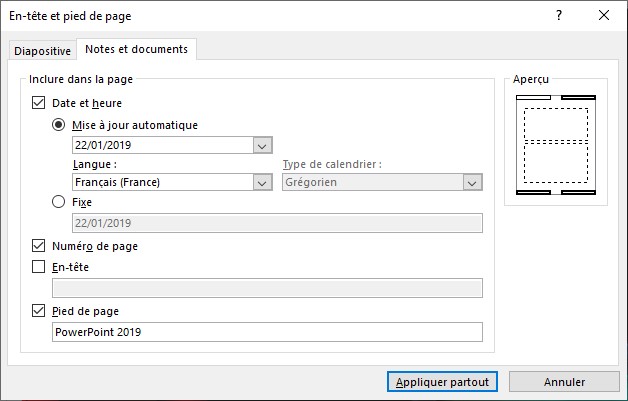Click the help question mark icon
This screenshot has height=401, width=628.
pos(558,16)
